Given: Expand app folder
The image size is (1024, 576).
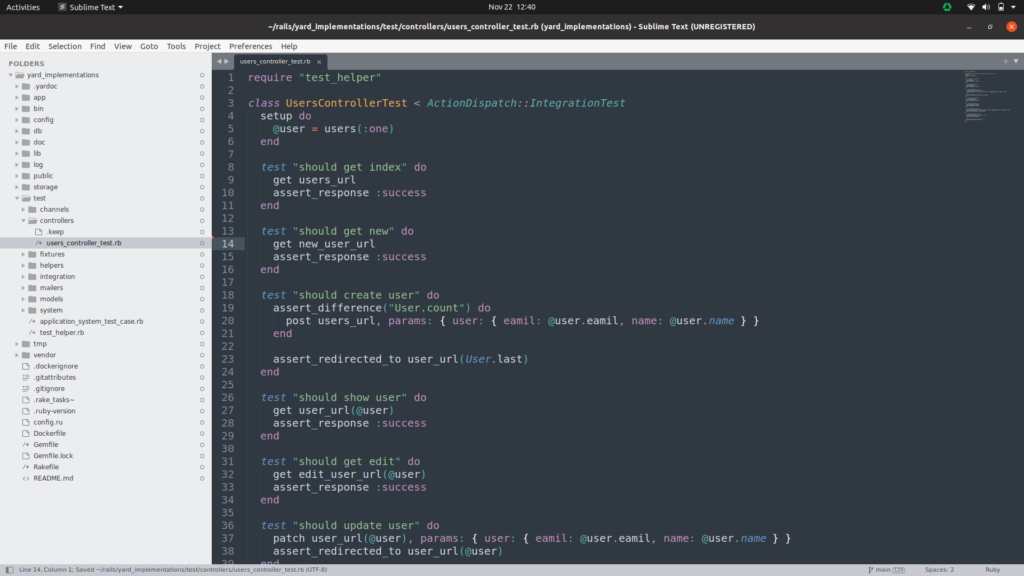Looking at the screenshot, I should [17, 97].
